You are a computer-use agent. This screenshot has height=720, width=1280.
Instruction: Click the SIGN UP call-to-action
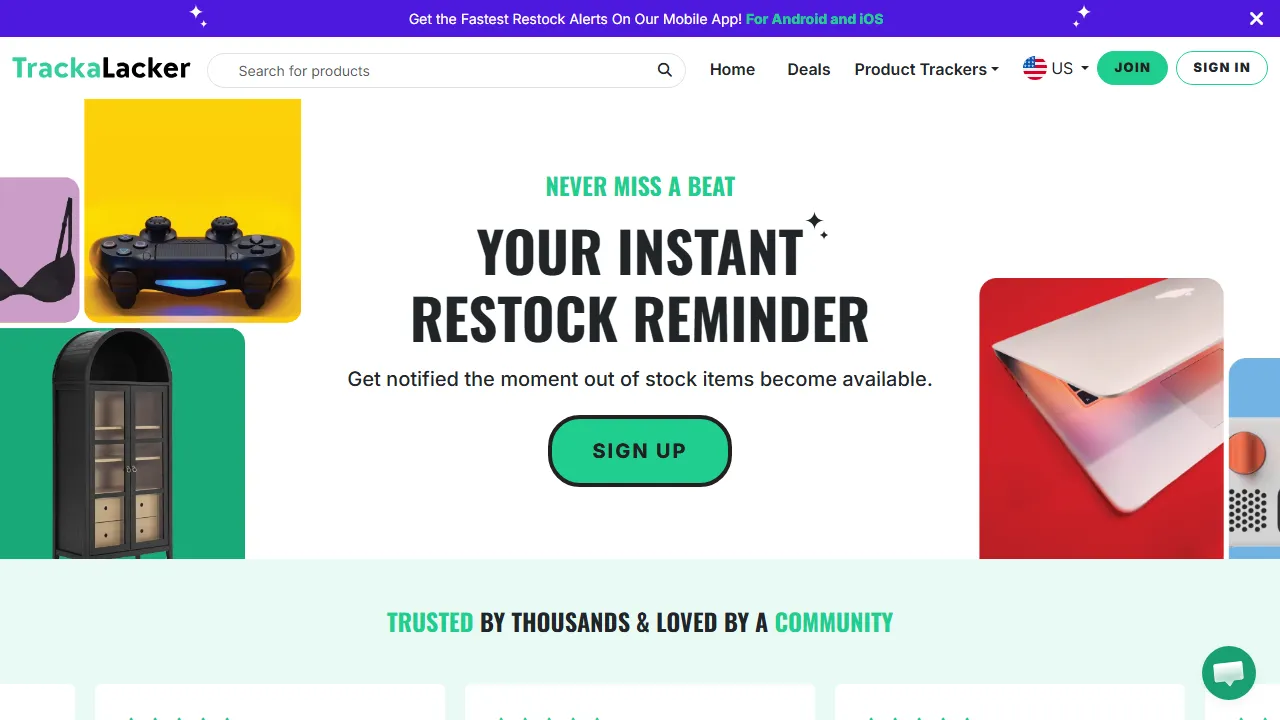[639, 451]
